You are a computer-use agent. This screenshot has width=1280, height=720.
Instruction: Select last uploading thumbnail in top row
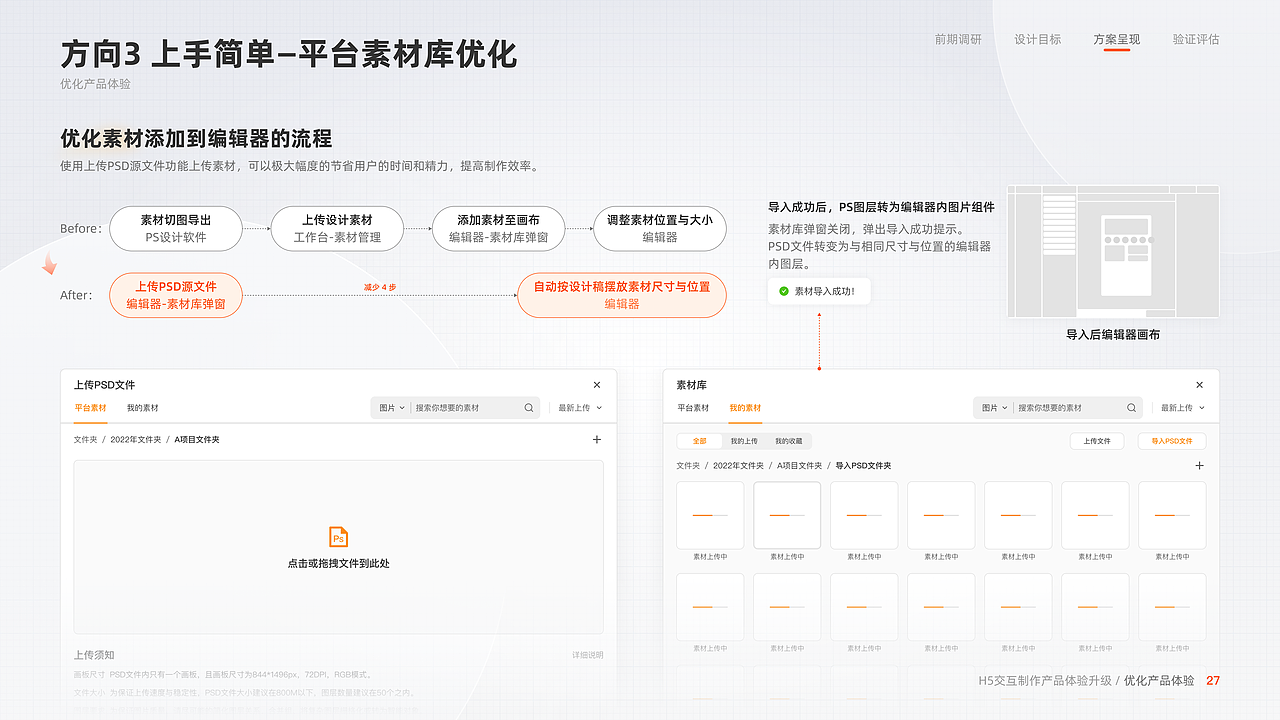point(1172,515)
